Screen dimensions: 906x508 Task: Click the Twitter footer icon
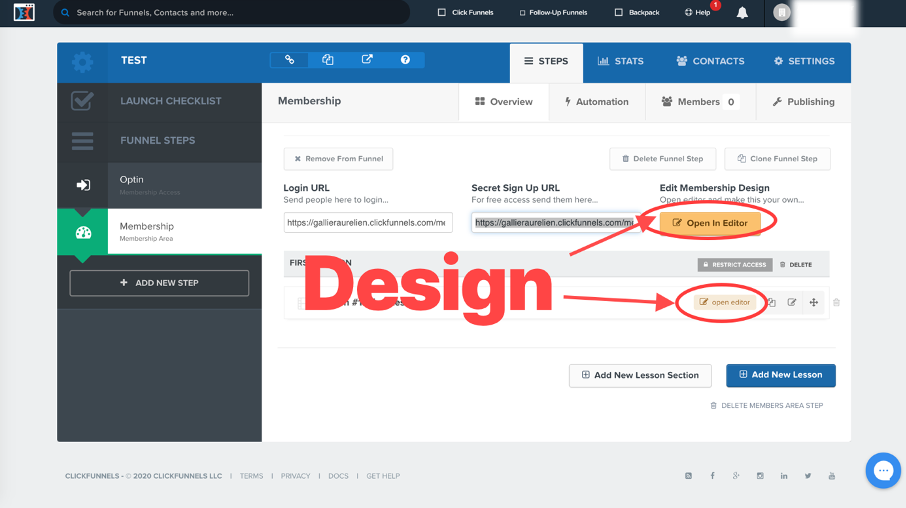[808, 476]
